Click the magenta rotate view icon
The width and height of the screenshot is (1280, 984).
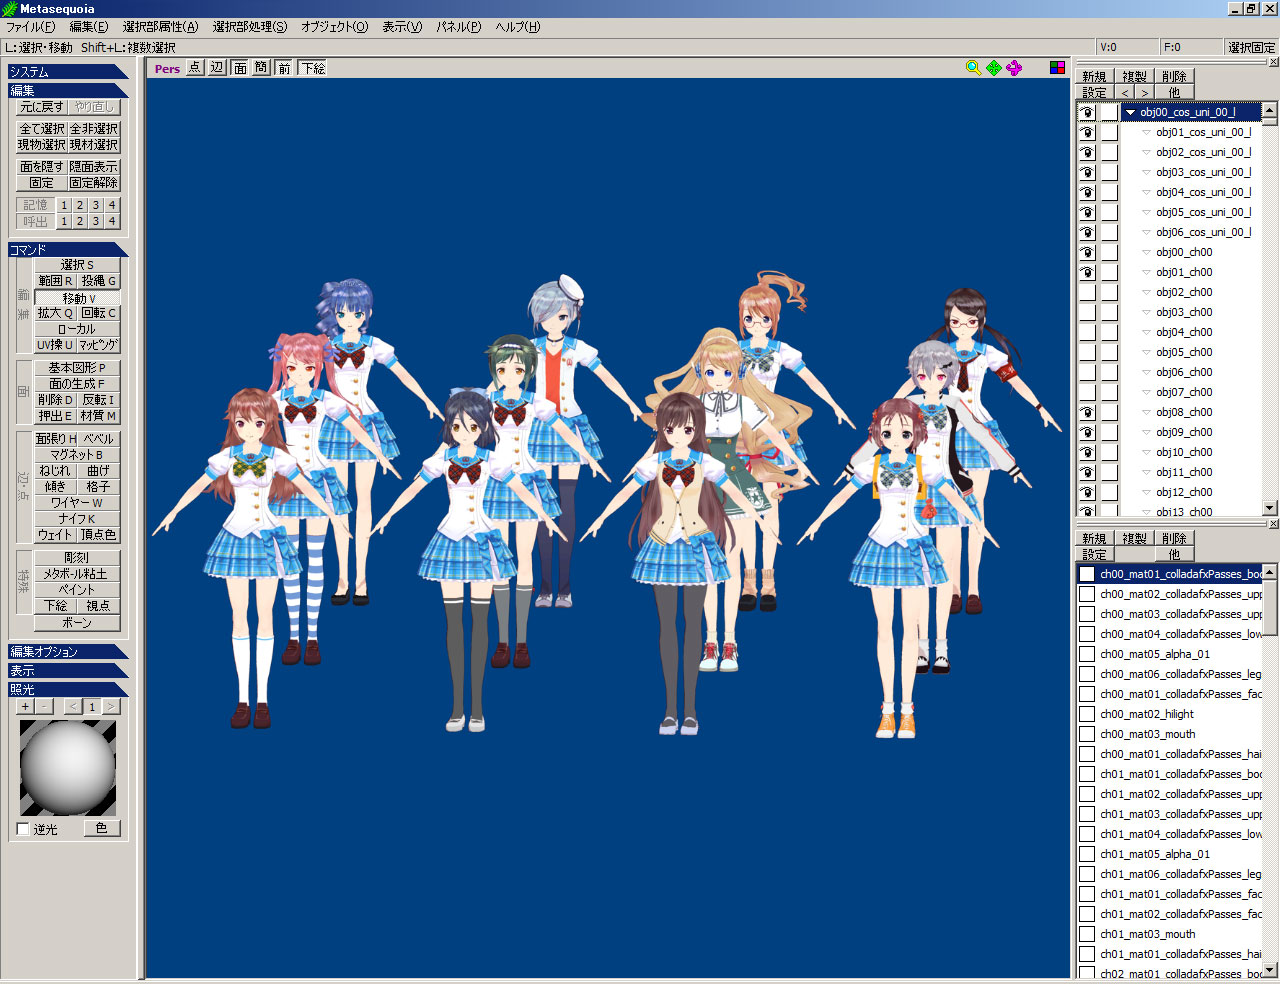point(1014,68)
